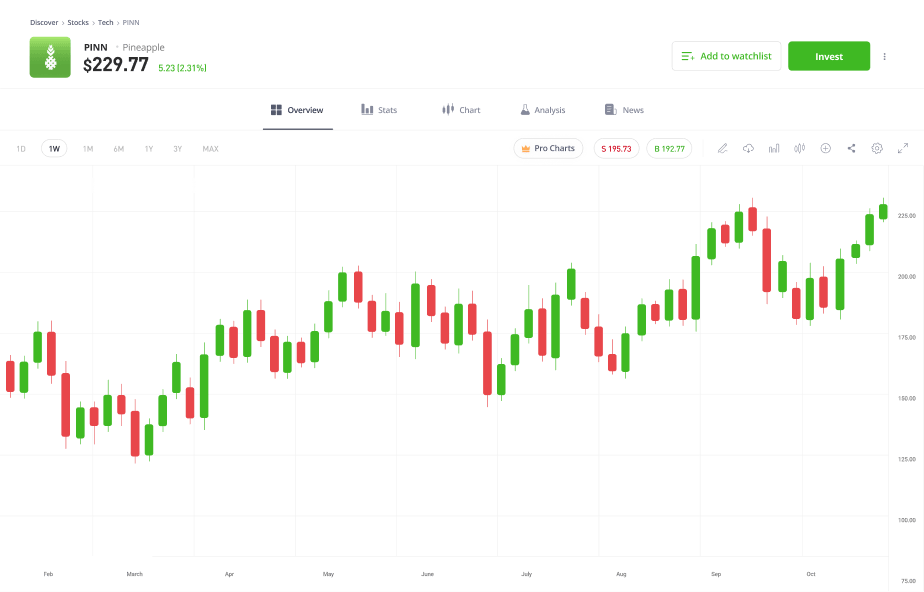Click the green Invest button
The height and width of the screenshot is (592, 924).
click(x=828, y=56)
